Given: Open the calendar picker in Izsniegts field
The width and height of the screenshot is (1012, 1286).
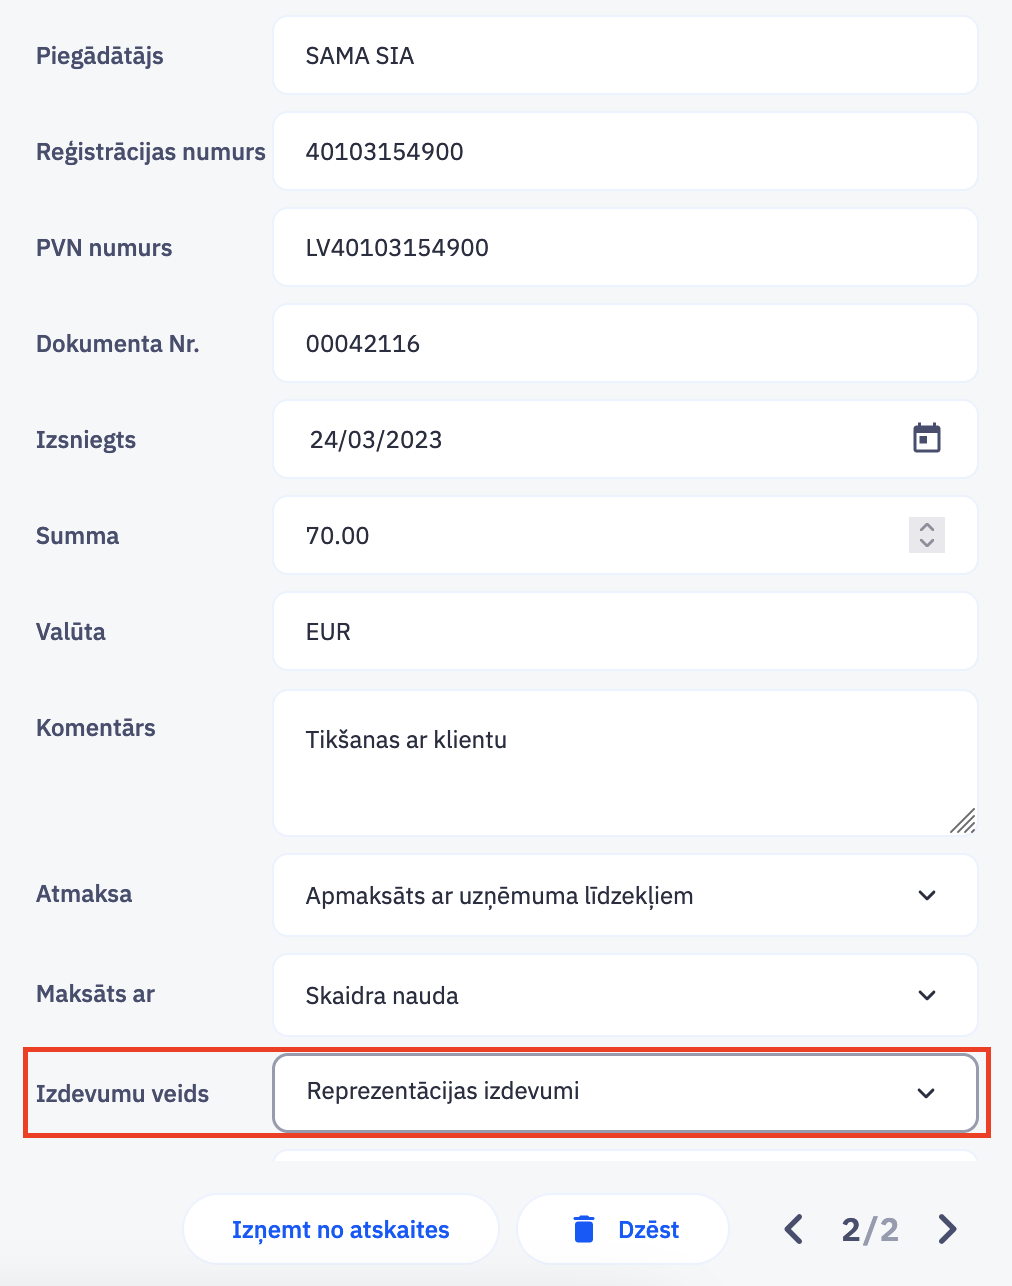Looking at the screenshot, I should [x=927, y=438].
